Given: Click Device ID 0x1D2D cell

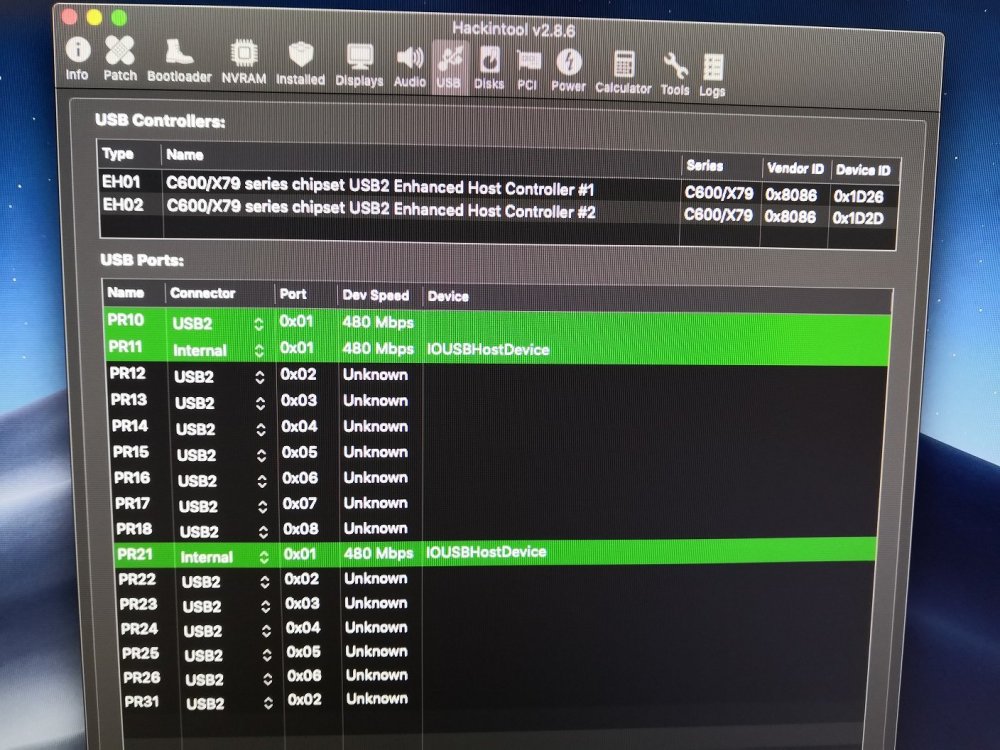Looking at the screenshot, I should (858, 218).
